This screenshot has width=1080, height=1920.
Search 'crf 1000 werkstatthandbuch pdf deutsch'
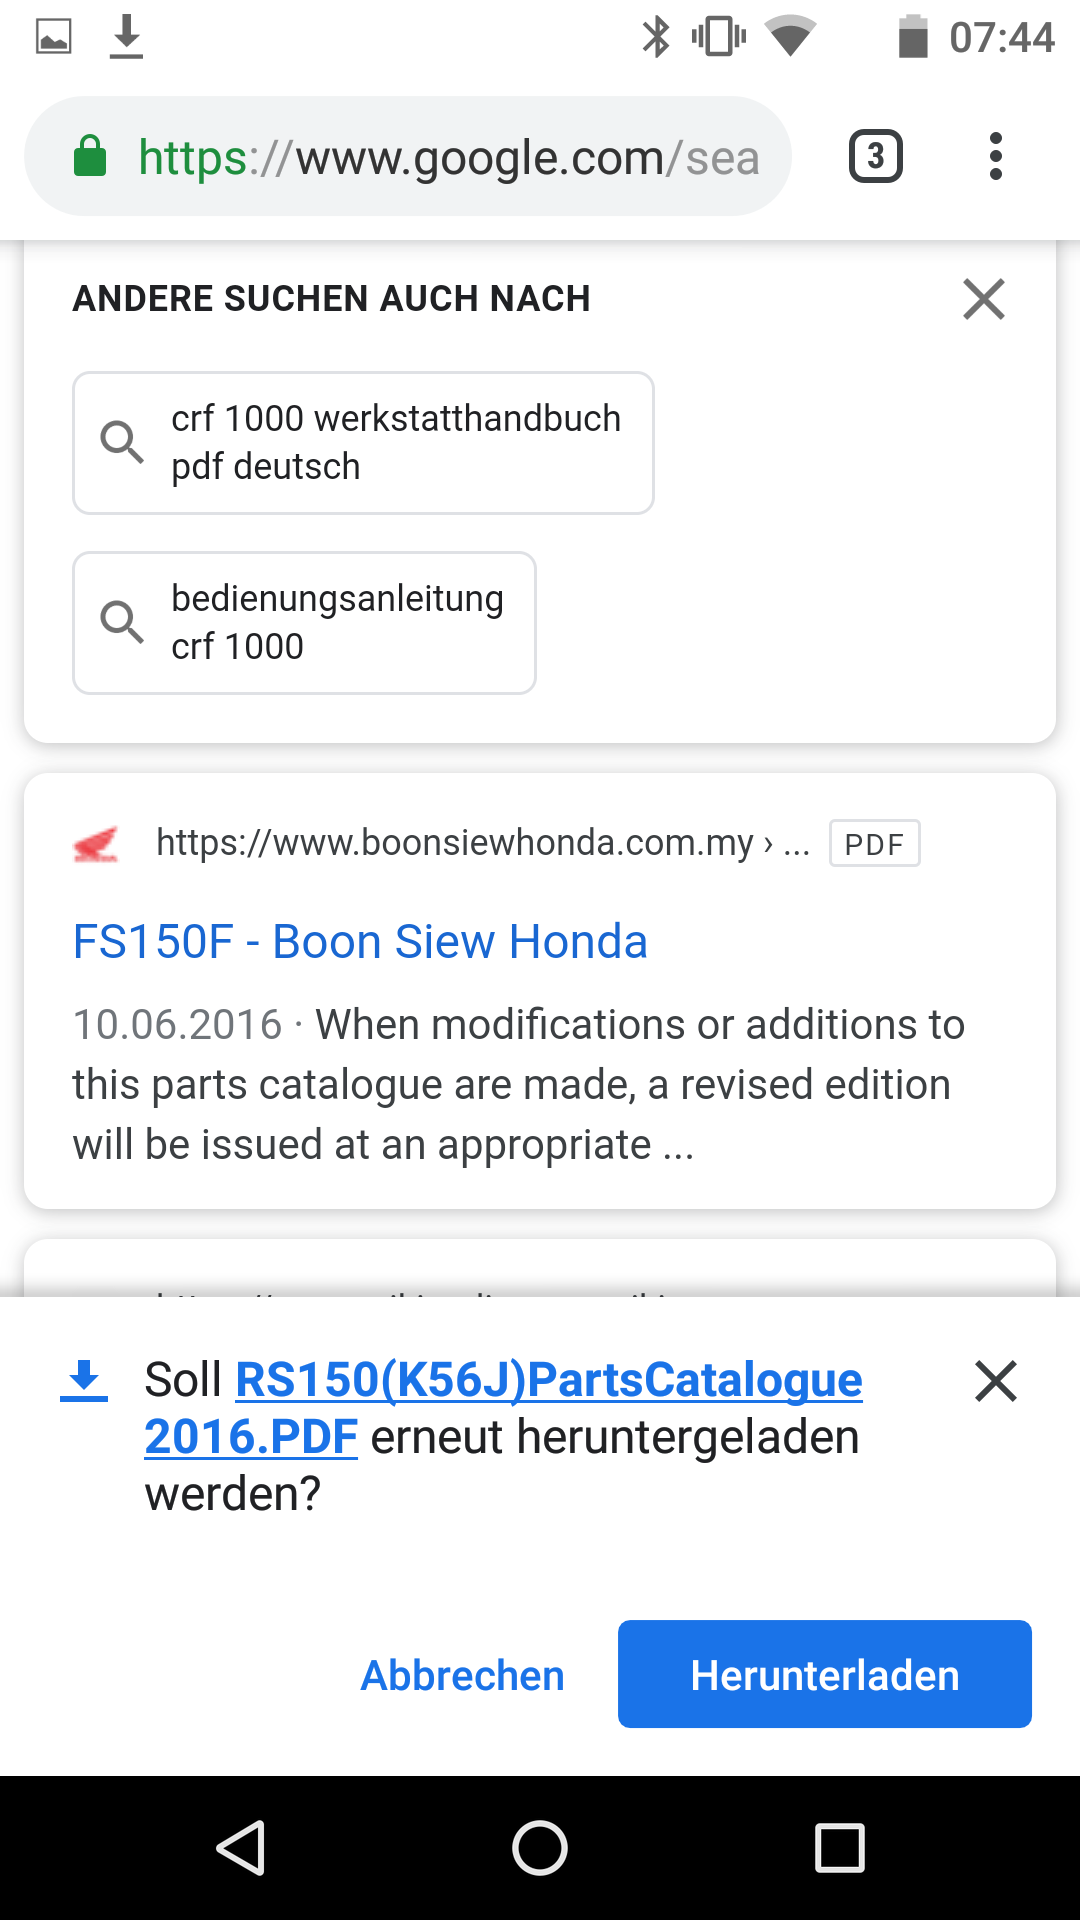click(363, 443)
